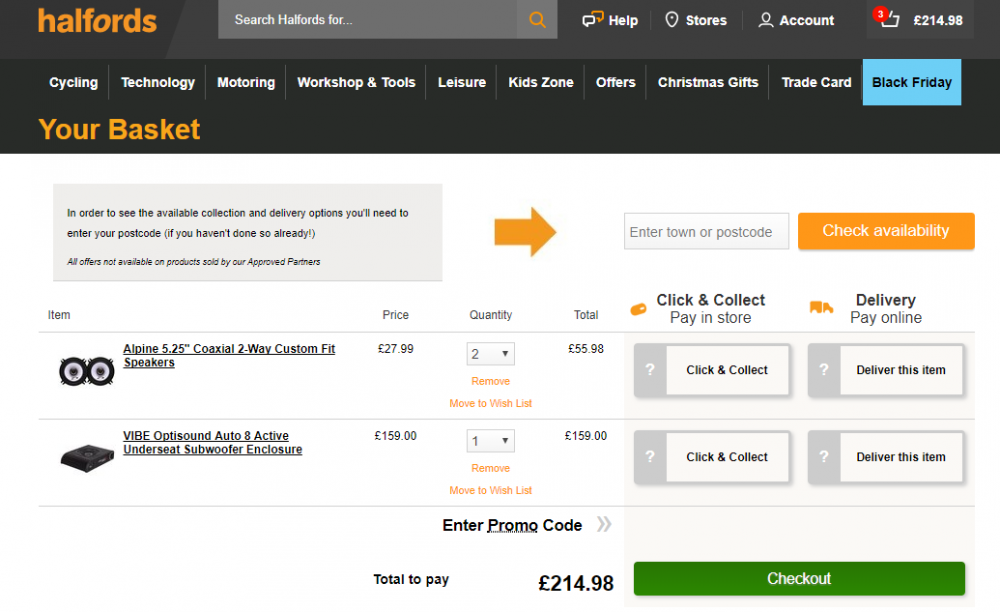Open quantity dropdown for Alpine speakers
This screenshot has height=612, width=1000.
(490, 354)
